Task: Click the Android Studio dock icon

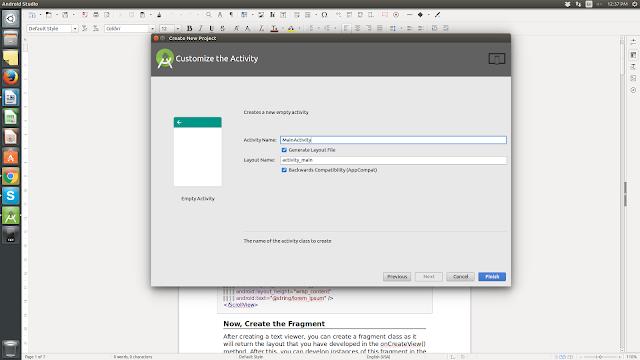Action: (11, 216)
